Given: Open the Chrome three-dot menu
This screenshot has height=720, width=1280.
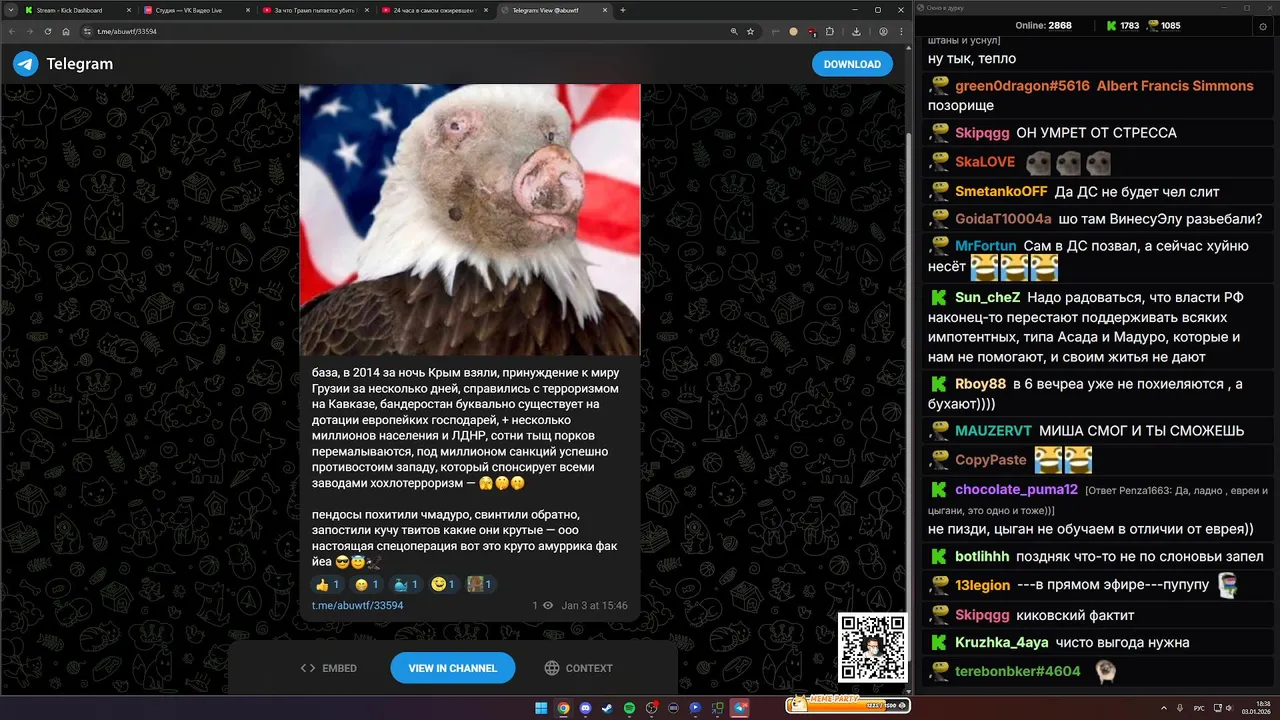Looking at the screenshot, I should tap(900, 31).
